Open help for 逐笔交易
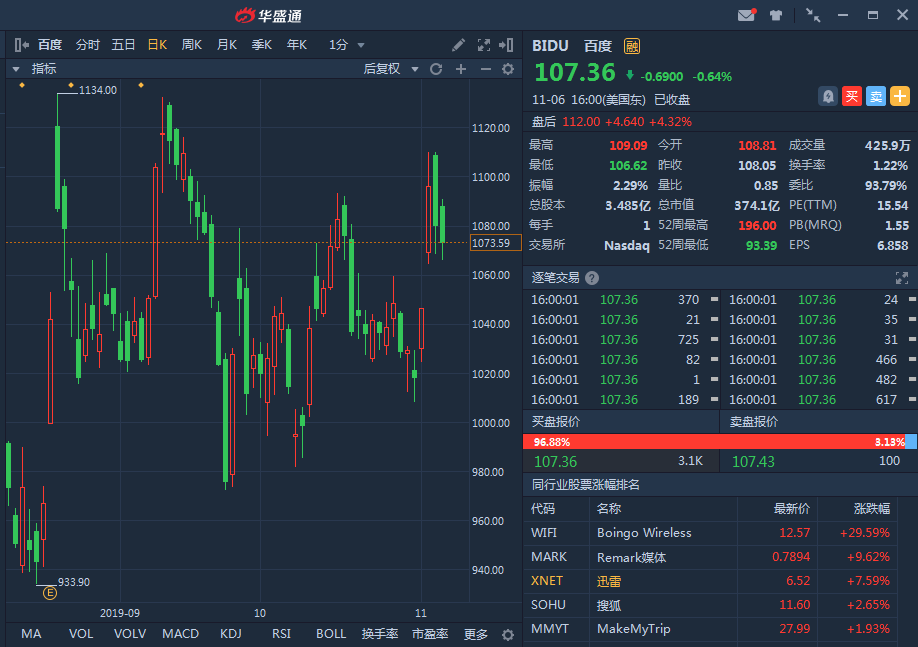The width and height of the screenshot is (918, 647). click(x=592, y=278)
